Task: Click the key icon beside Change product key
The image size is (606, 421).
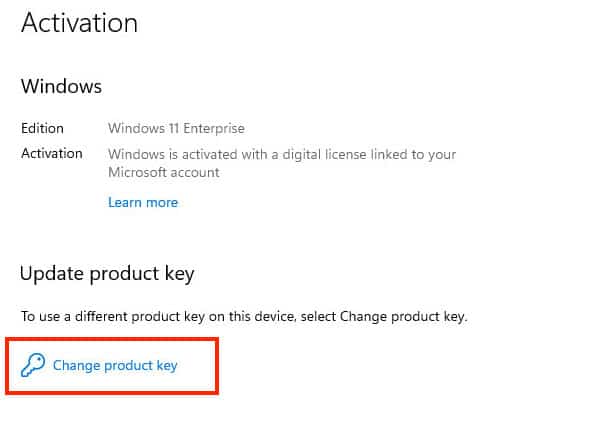Action: [x=33, y=365]
